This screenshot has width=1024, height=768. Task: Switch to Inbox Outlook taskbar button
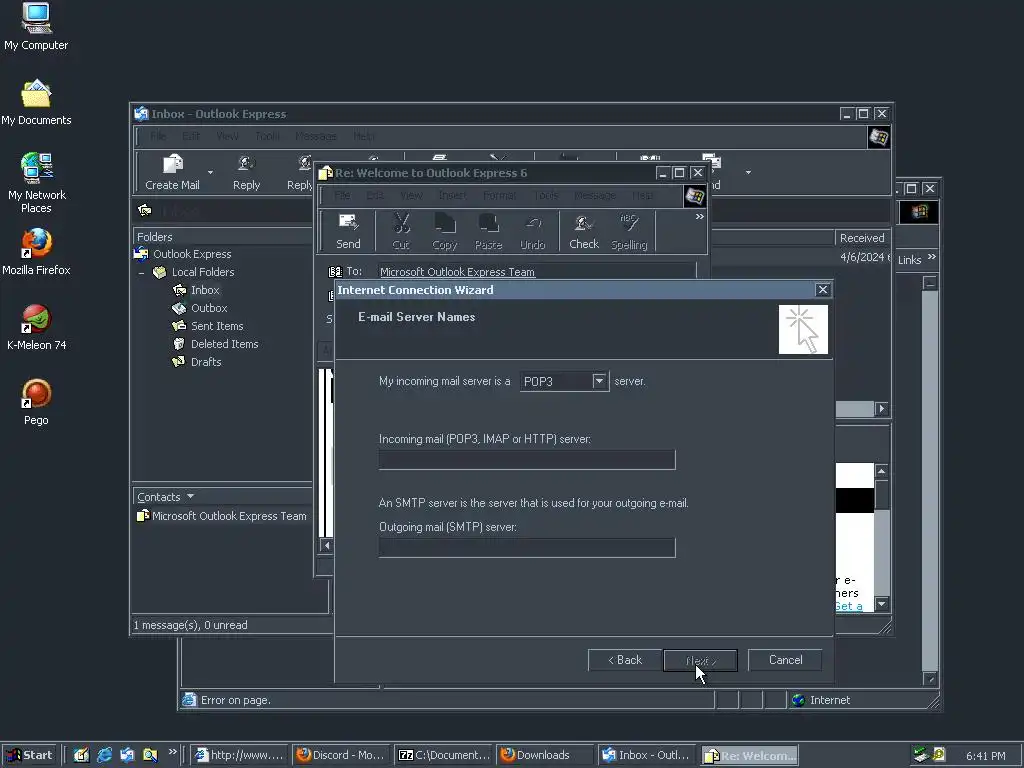(x=646, y=755)
